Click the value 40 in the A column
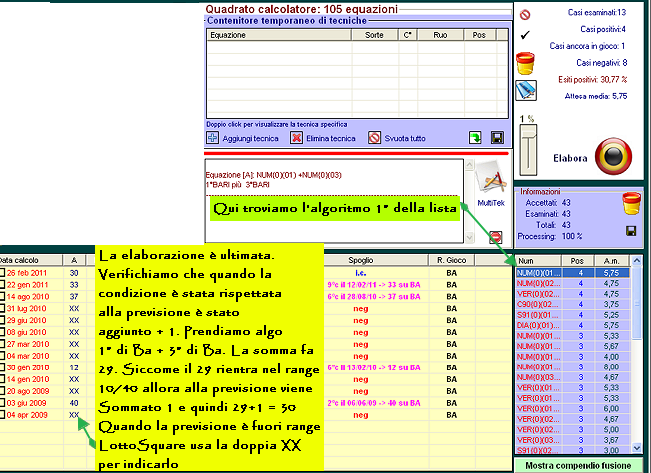Image resolution: width=651 pixels, height=473 pixels. tap(74, 403)
